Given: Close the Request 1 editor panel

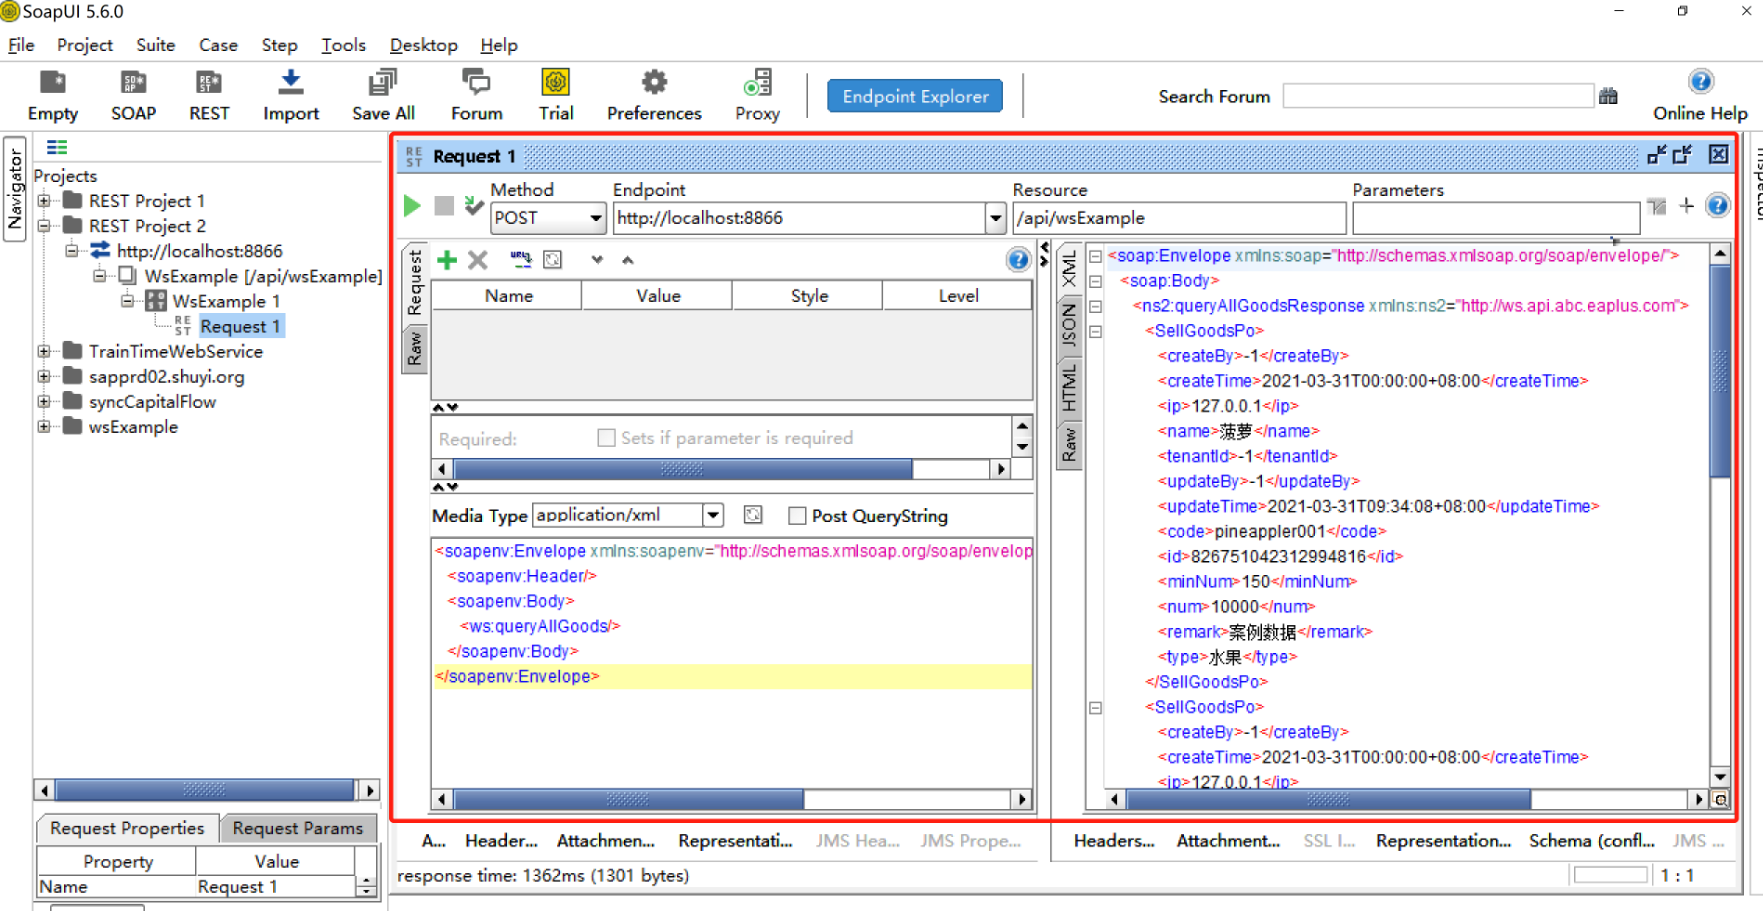Looking at the screenshot, I should click(x=1718, y=154).
